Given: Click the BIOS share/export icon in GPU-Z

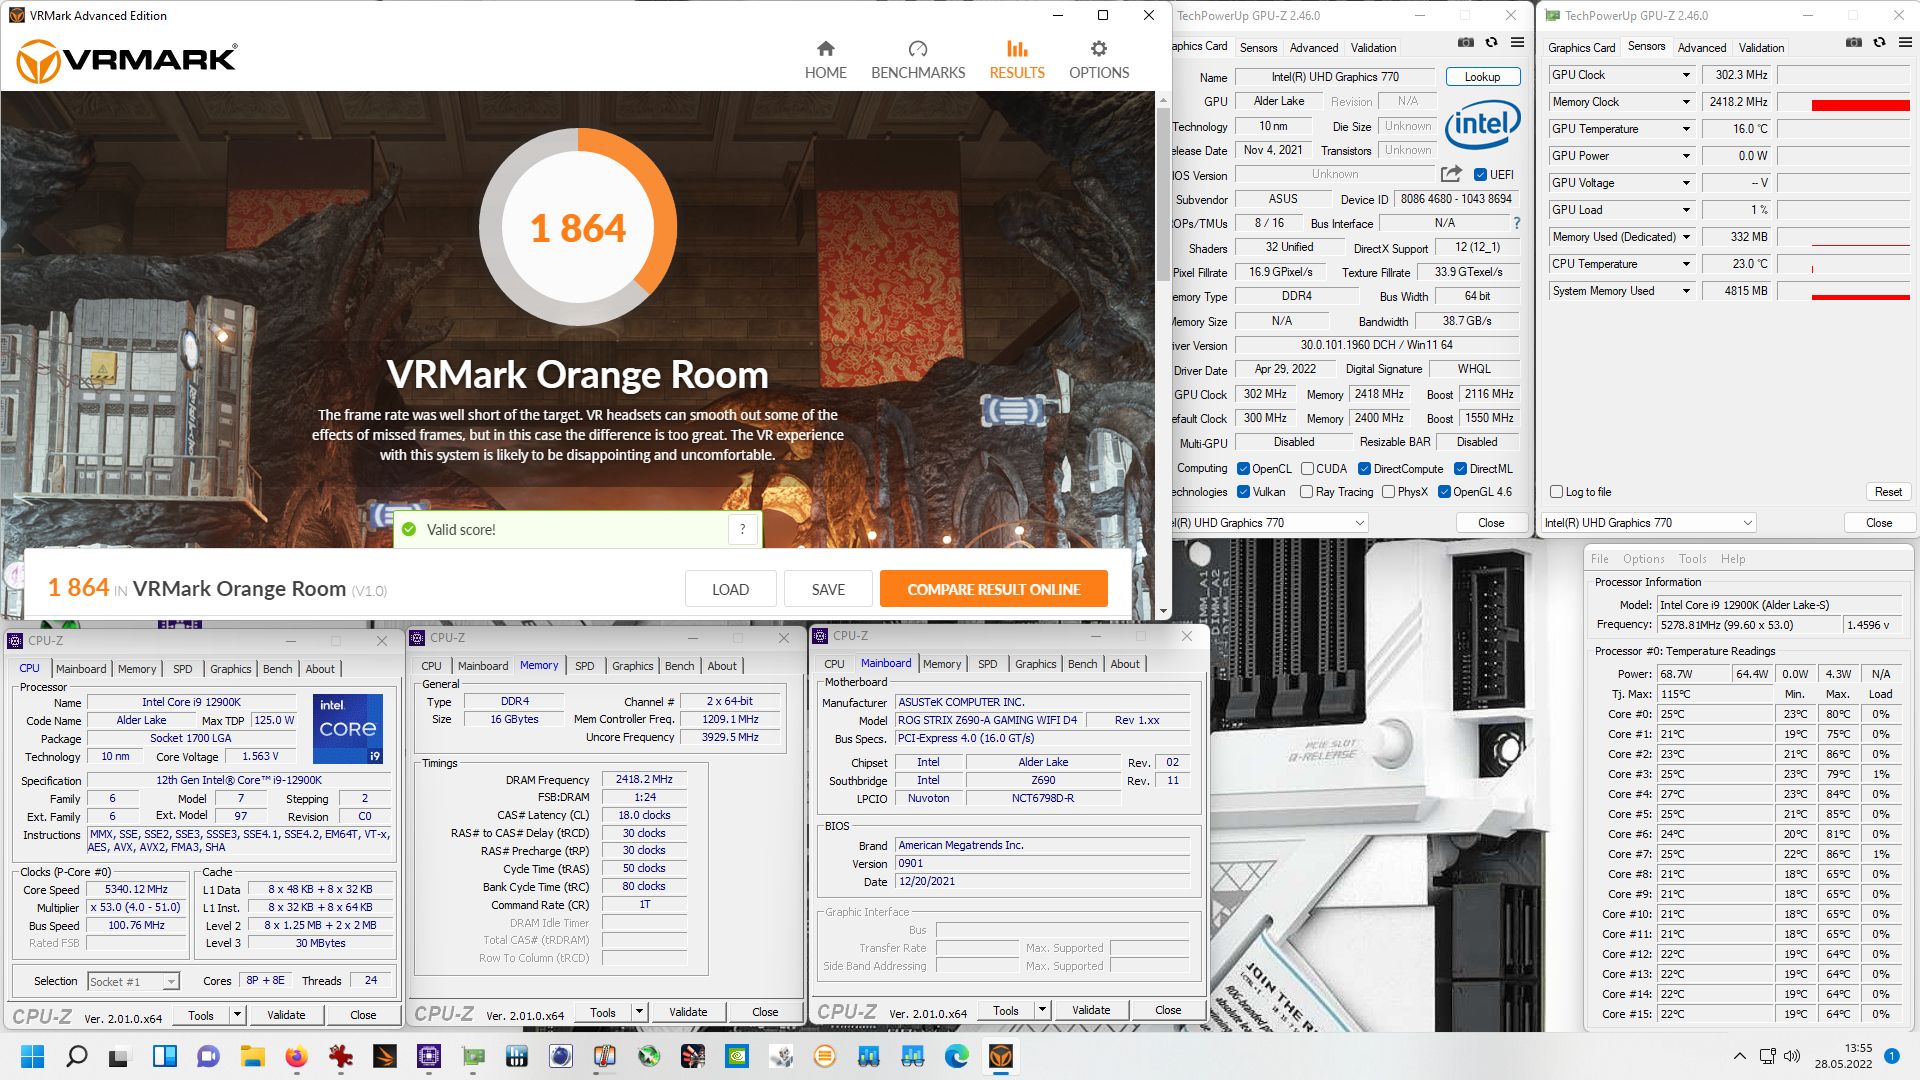Looking at the screenshot, I should (1451, 173).
